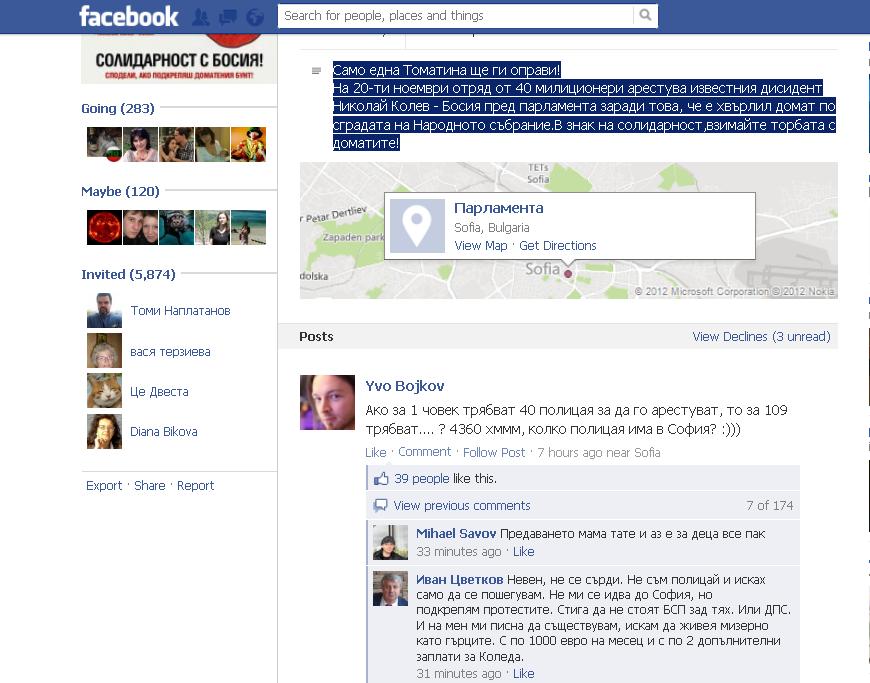Open Иван Цветков's profile name
The width and height of the screenshot is (870, 683).
pos(459,580)
